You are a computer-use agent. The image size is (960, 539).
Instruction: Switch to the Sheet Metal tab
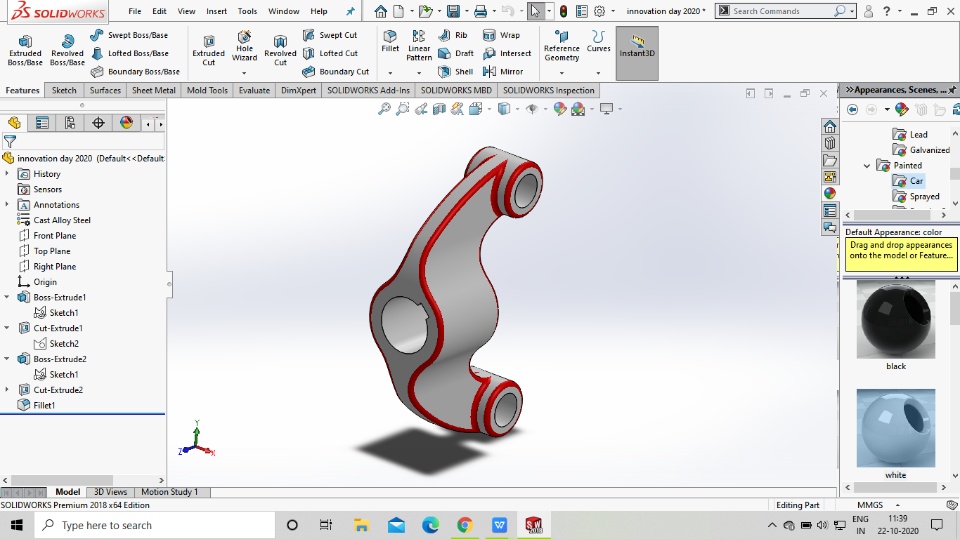(153, 90)
